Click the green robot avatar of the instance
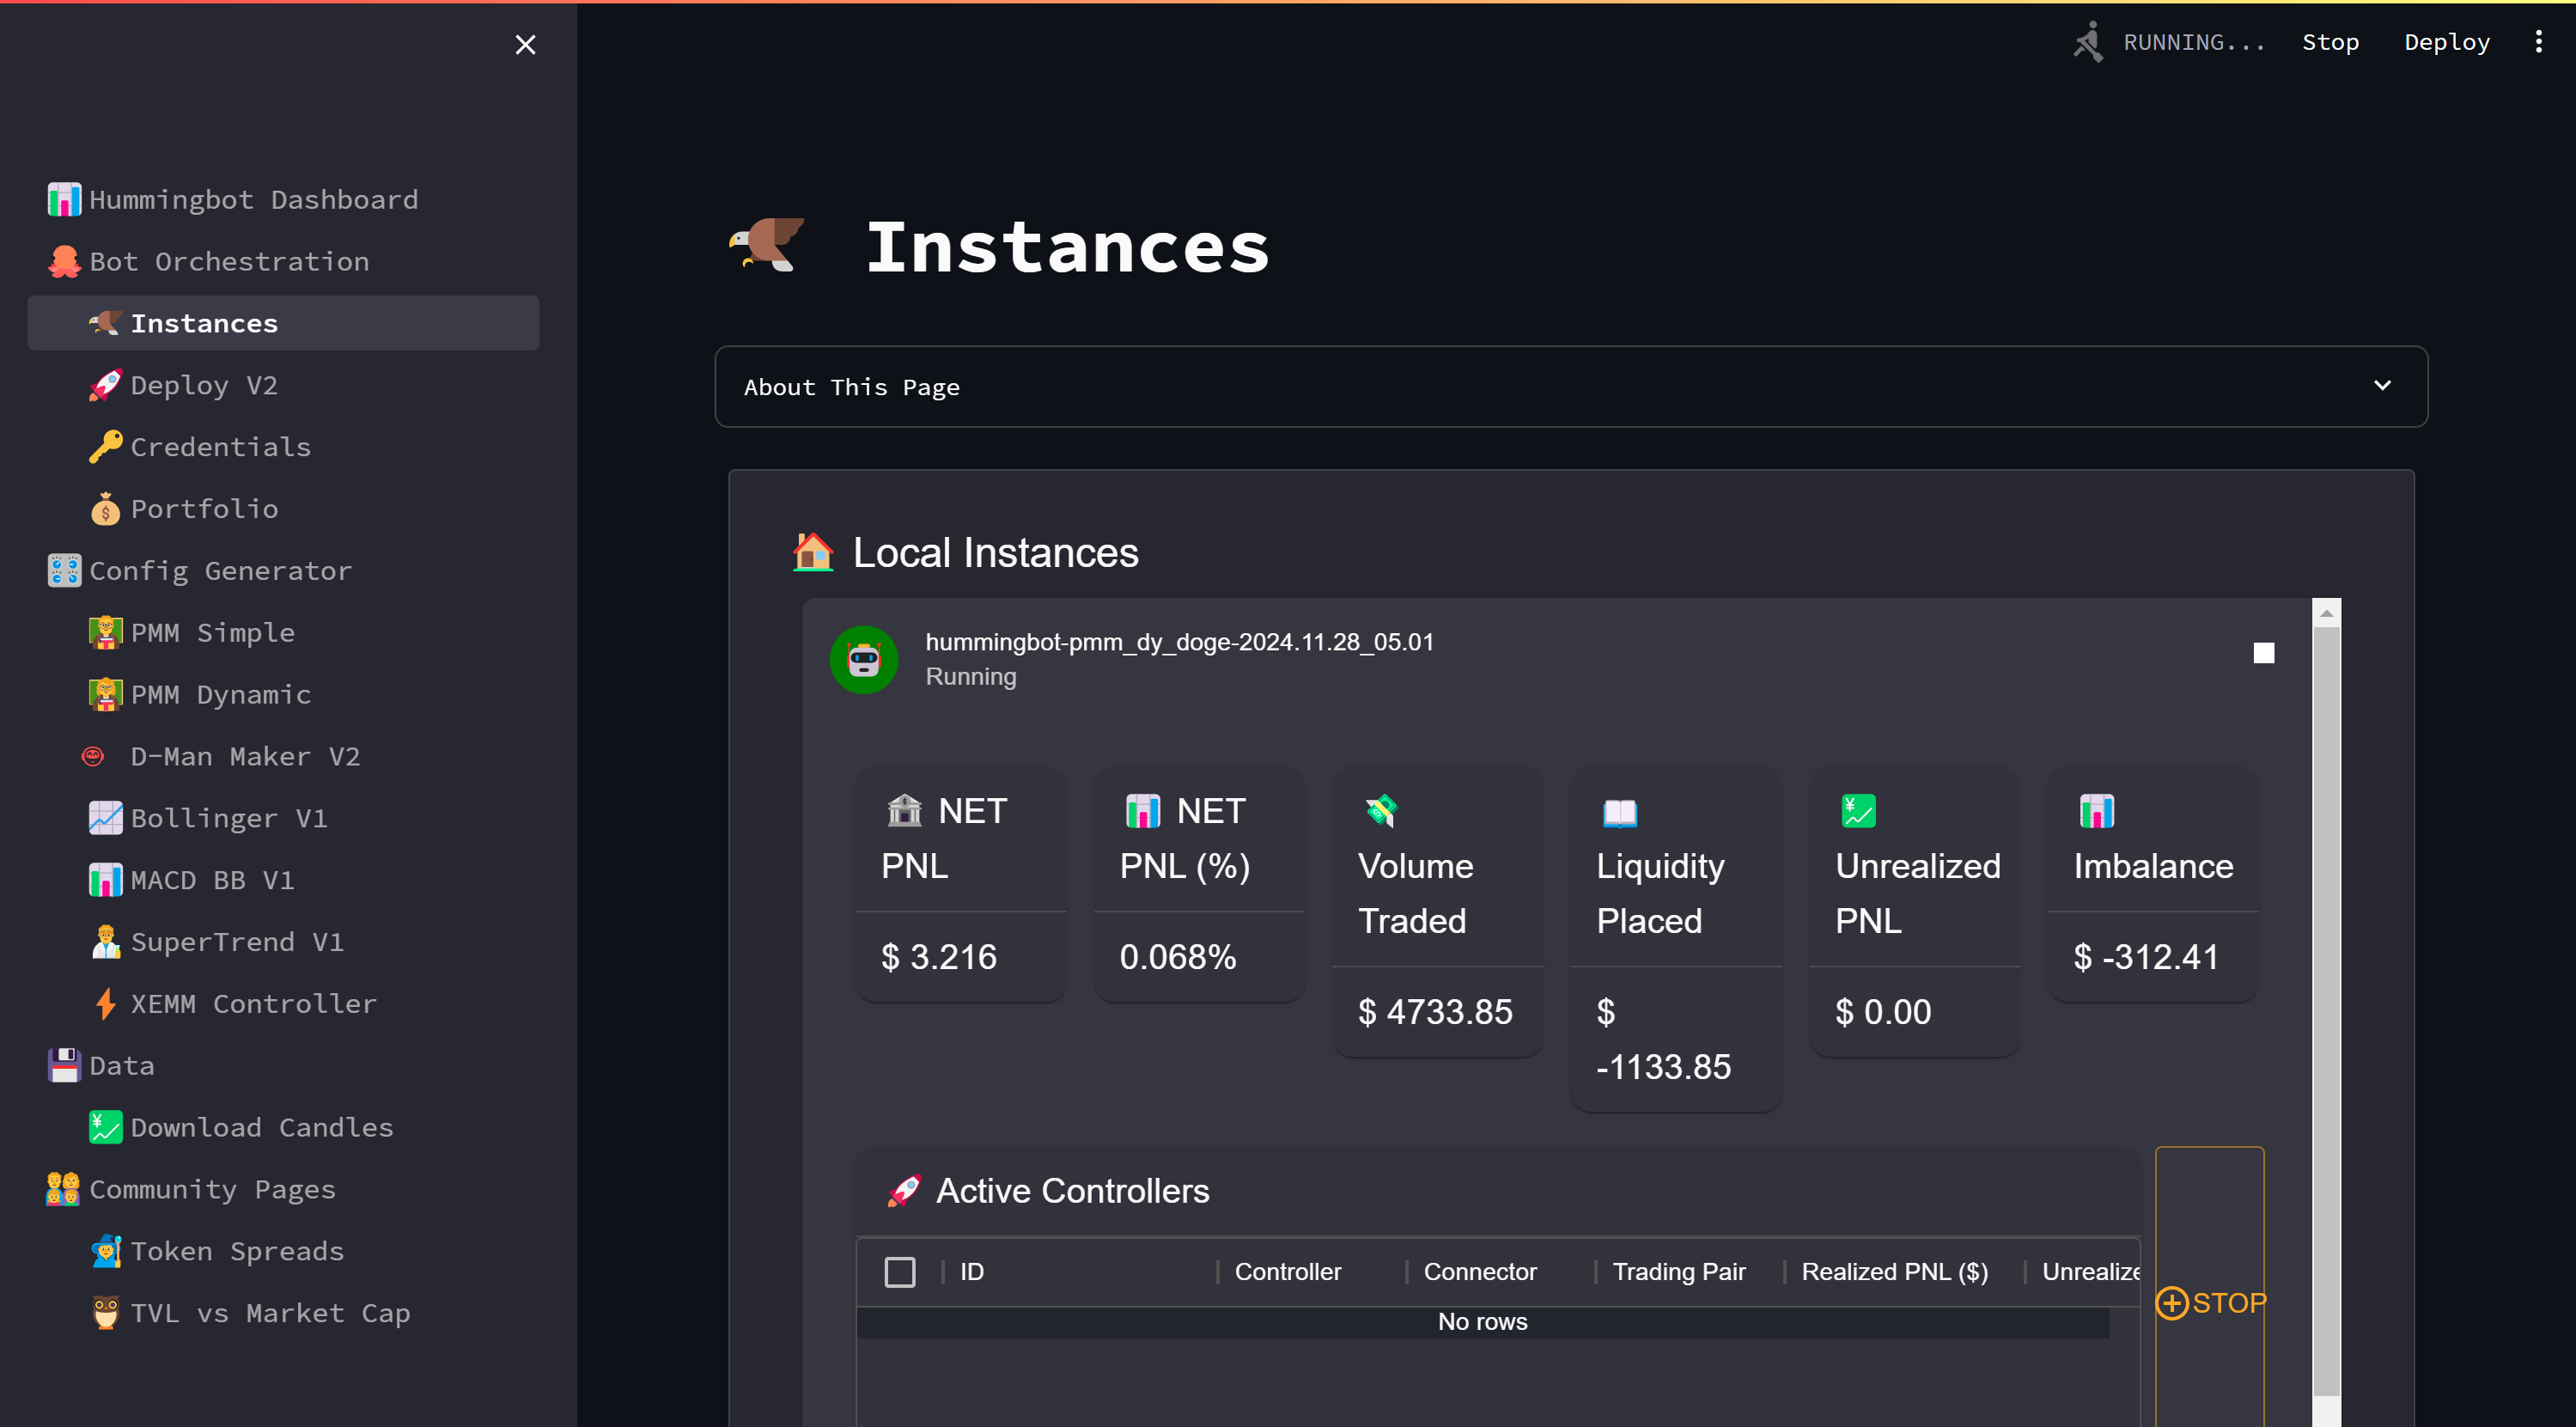Viewport: 2576px width, 1427px height. (x=864, y=660)
